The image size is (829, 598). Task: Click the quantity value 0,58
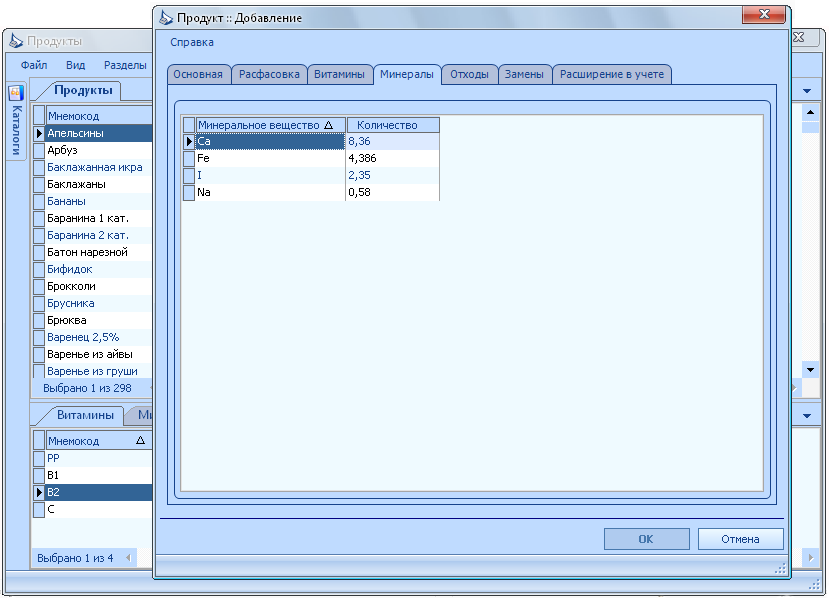(392, 192)
